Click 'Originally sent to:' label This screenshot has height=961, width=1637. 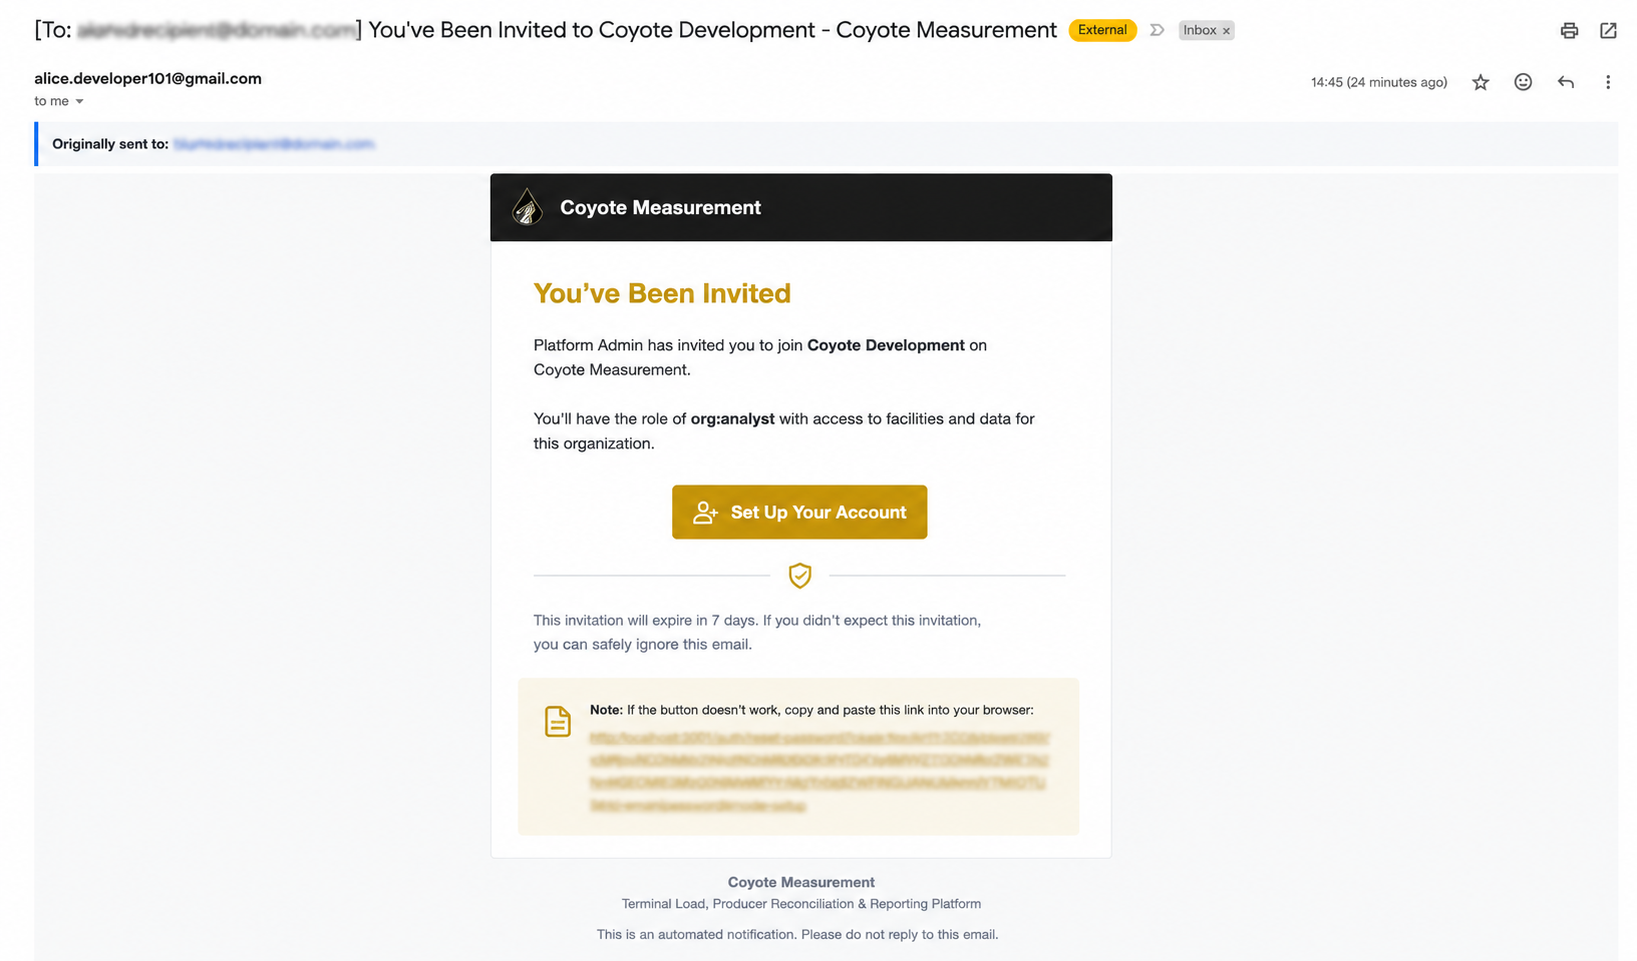110,144
